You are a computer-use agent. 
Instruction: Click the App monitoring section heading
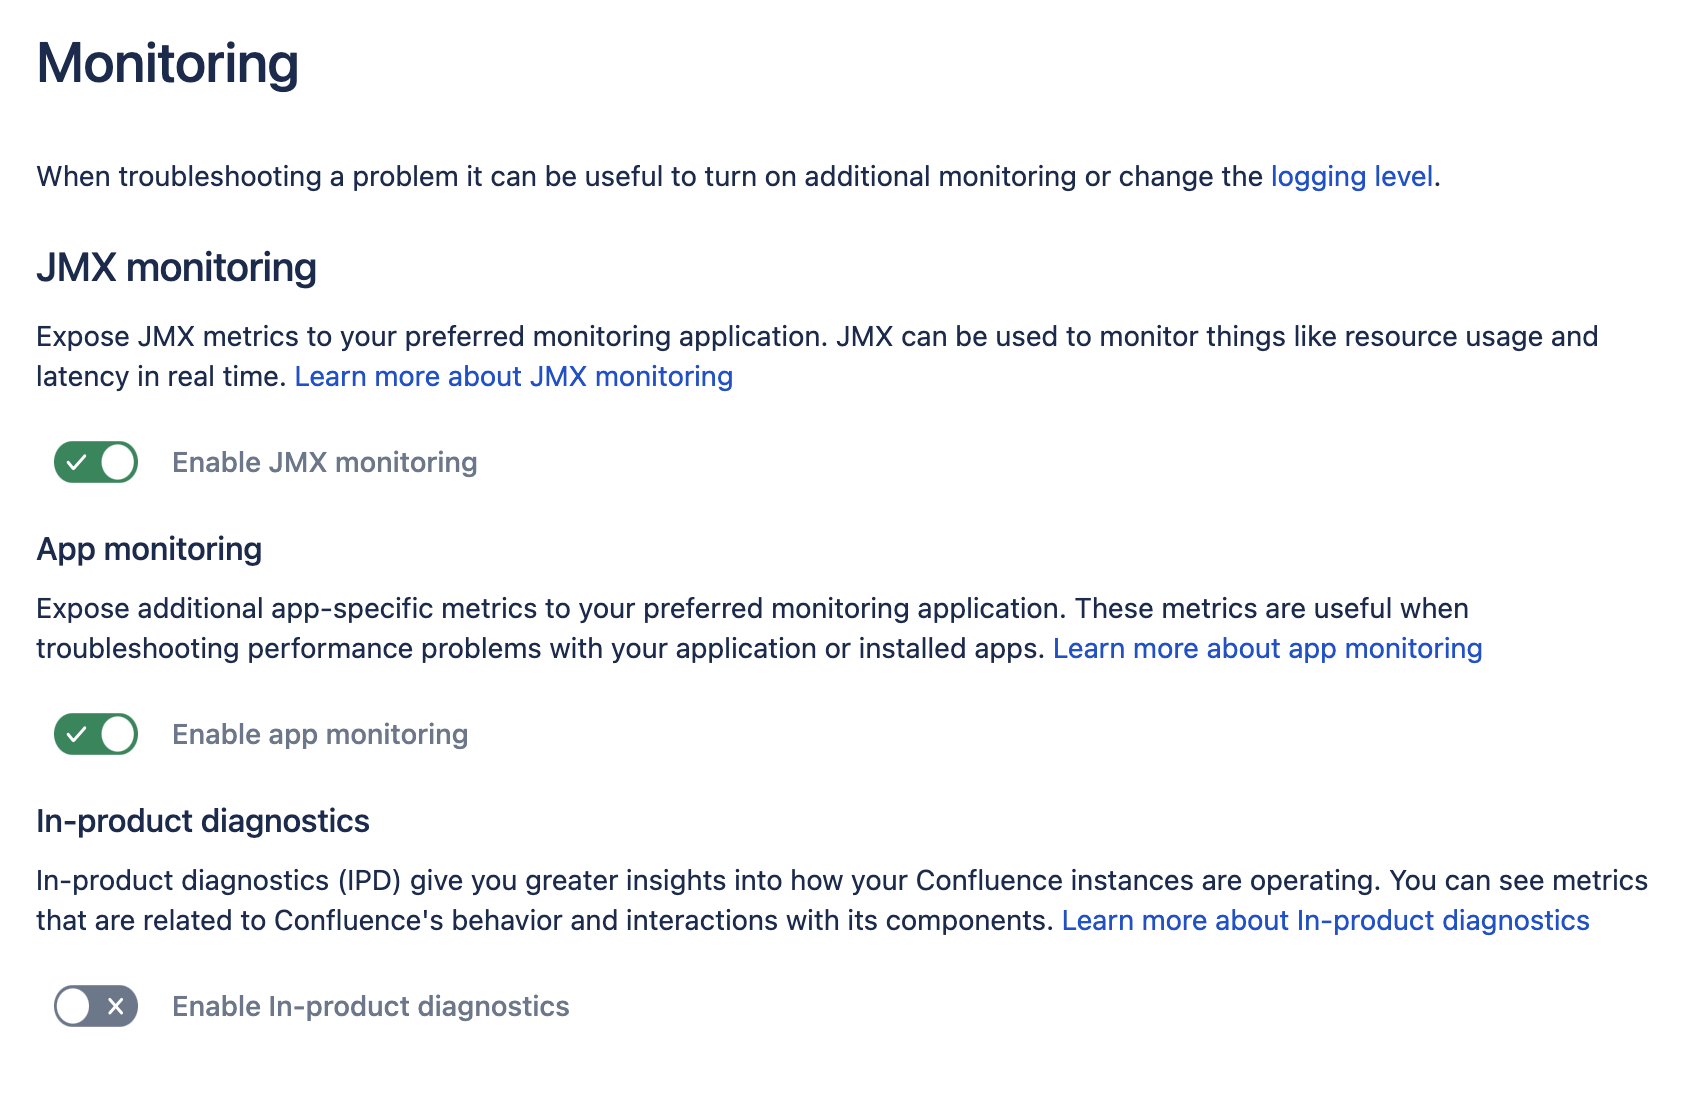(x=149, y=549)
